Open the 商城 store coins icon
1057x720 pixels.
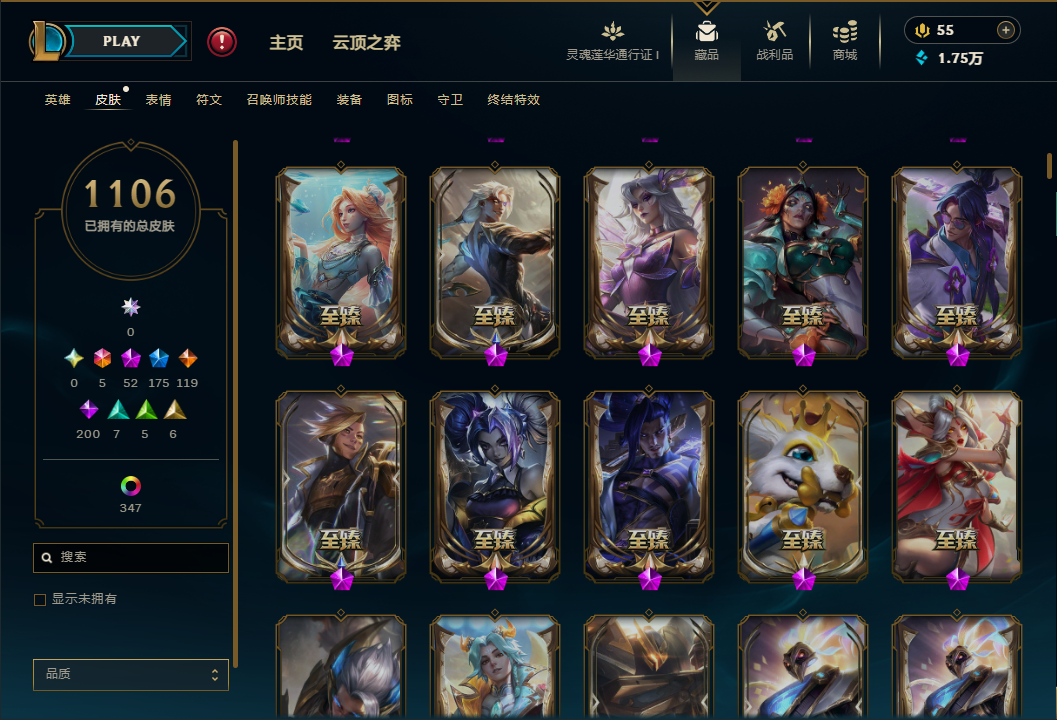pyautogui.click(x=845, y=31)
